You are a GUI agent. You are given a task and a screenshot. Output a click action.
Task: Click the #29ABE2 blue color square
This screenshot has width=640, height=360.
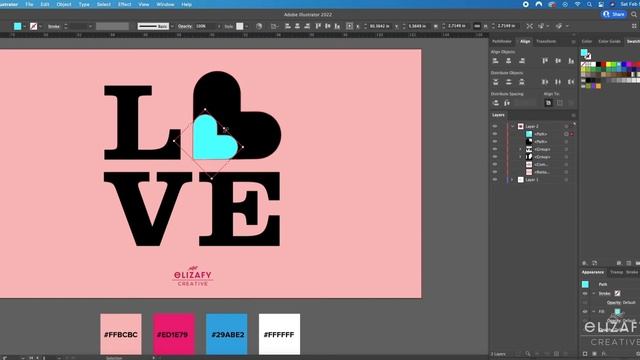pos(227,334)
